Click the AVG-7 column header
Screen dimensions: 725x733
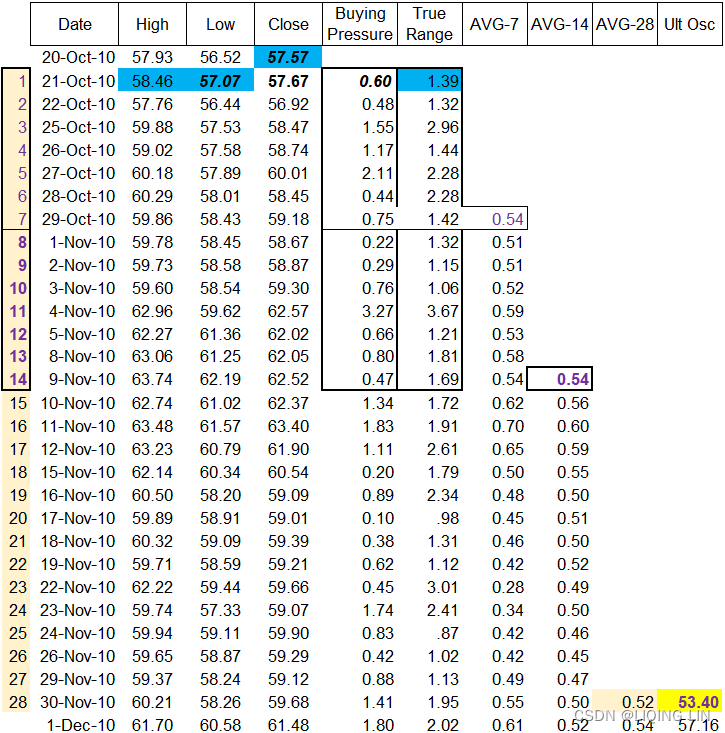[495, 24]
